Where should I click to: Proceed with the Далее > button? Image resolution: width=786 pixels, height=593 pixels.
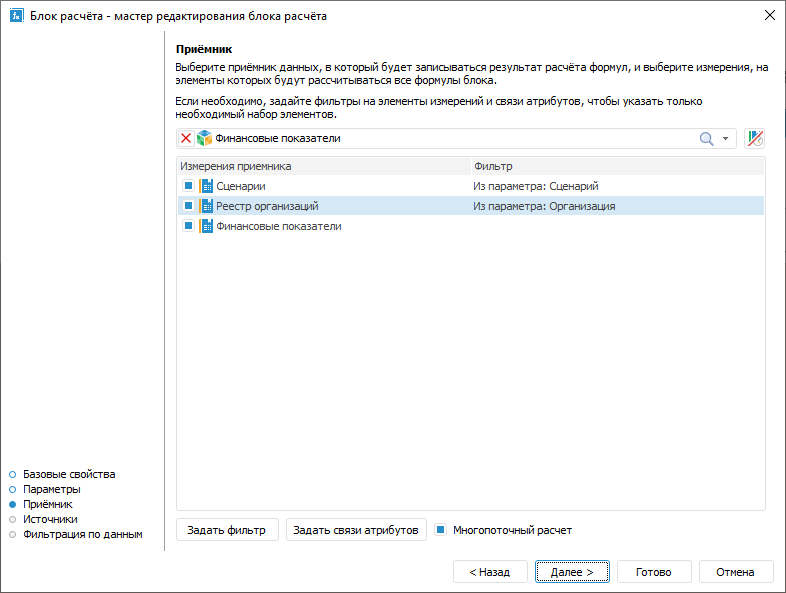click(x=572, y=572)
